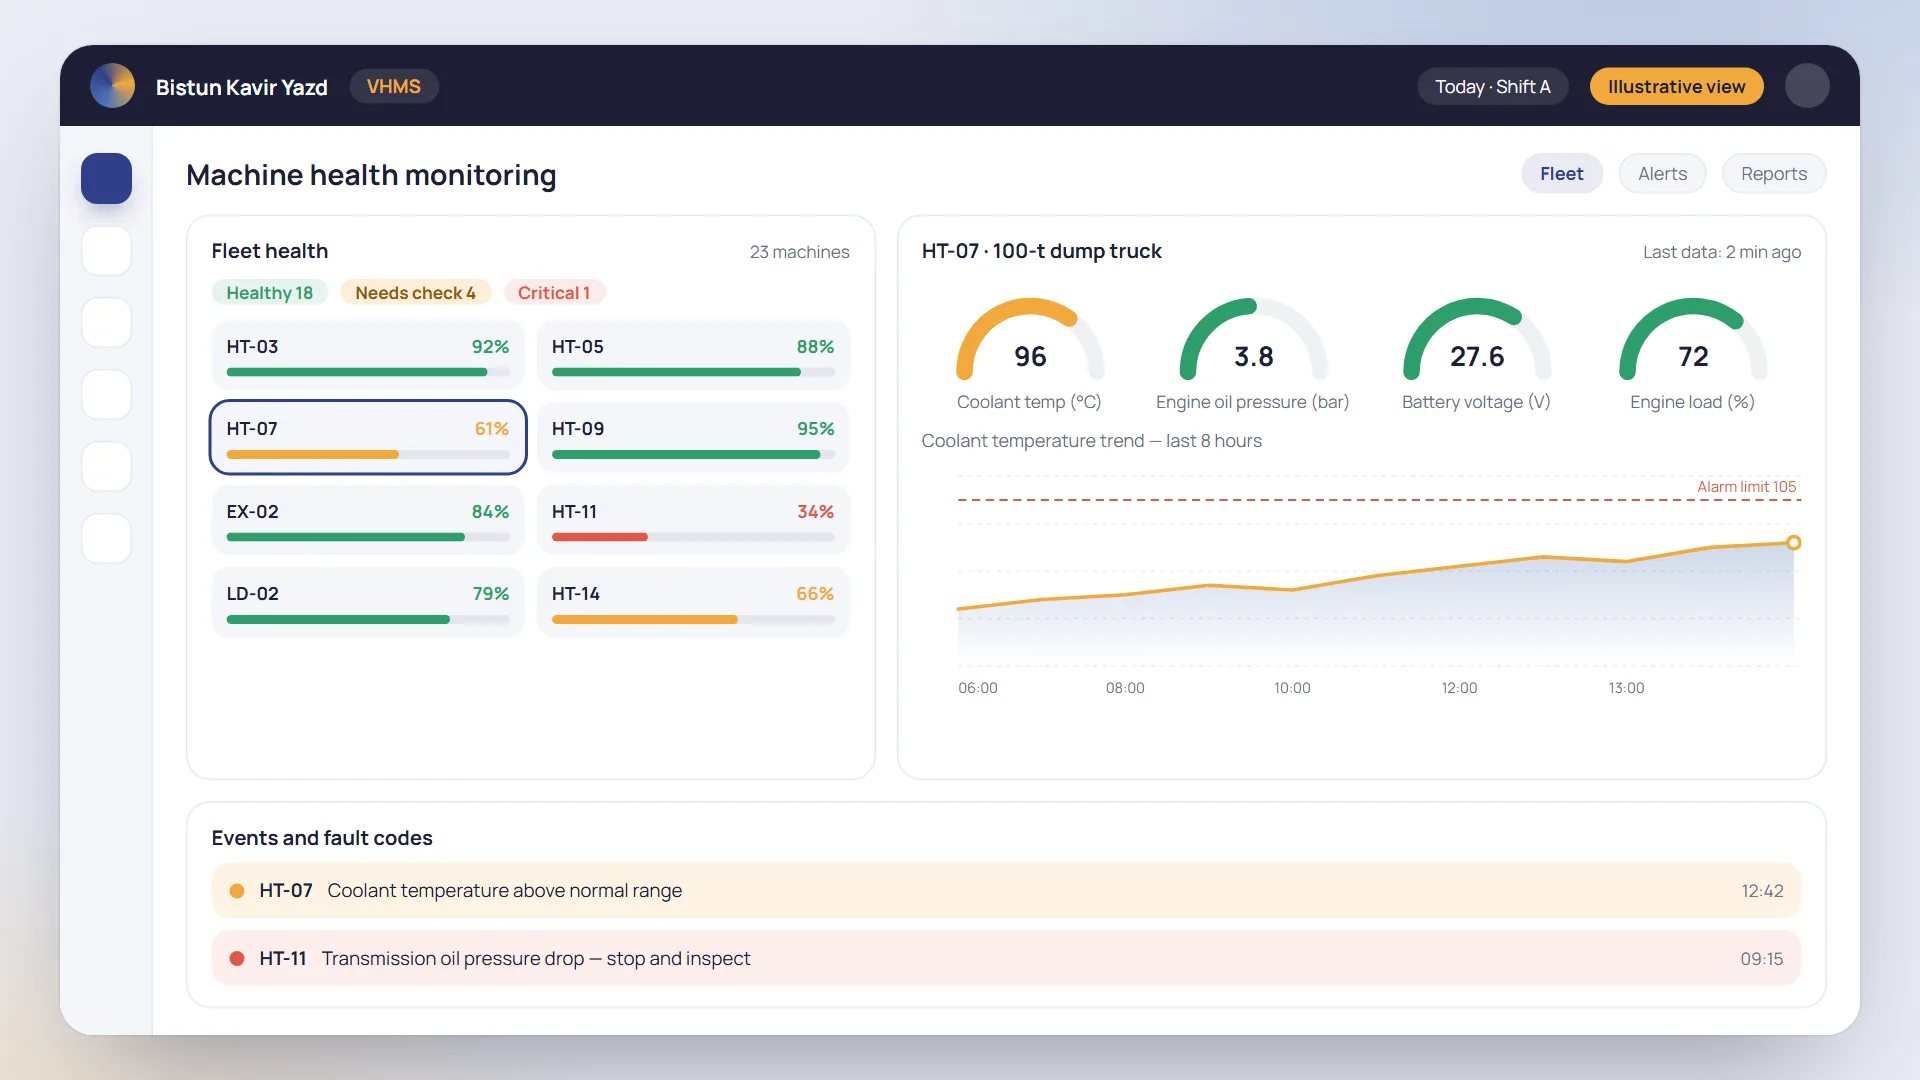Viewport: 1920px width, 1080px height.
Task: Click the Engine oil pressure gauge
Action: coord(1253,342)
